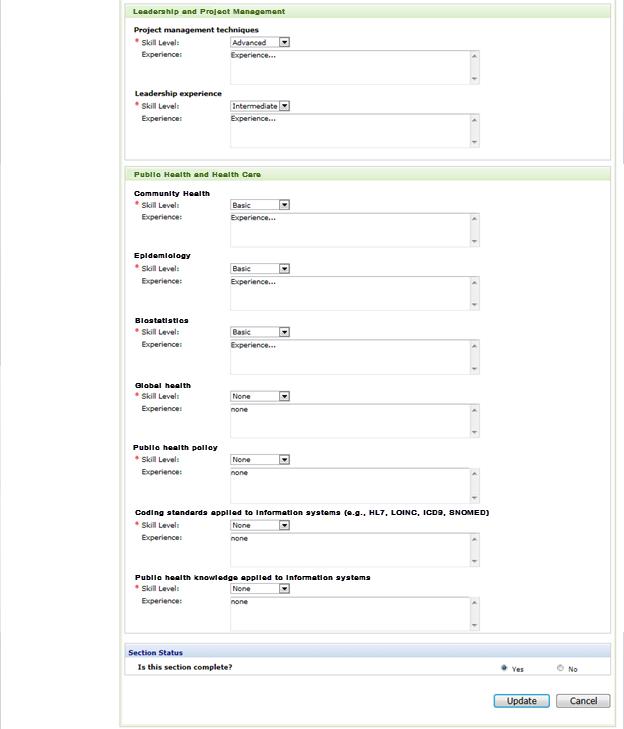Screen dimensions: 624x729
Task: Click into Community Health experience field
Action: coord(349,229)
